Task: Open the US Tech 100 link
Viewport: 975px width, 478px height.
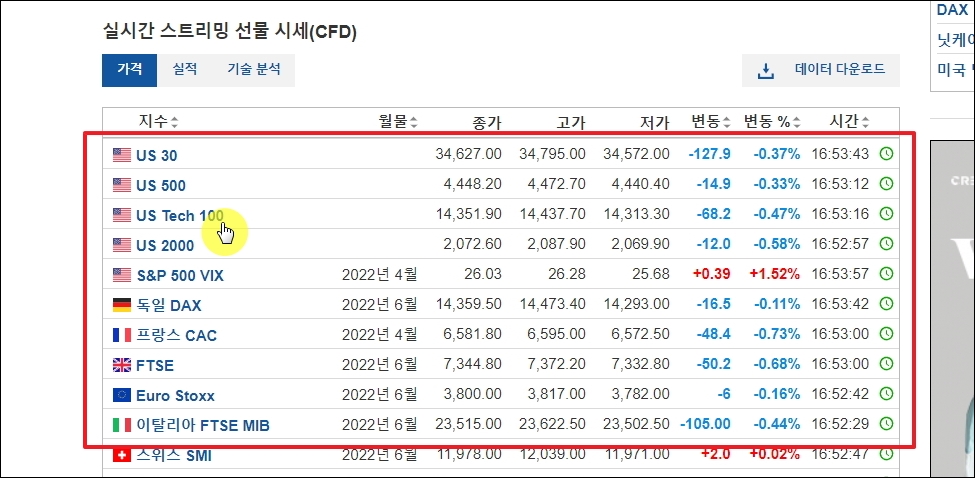Action: tap(180, 216)
